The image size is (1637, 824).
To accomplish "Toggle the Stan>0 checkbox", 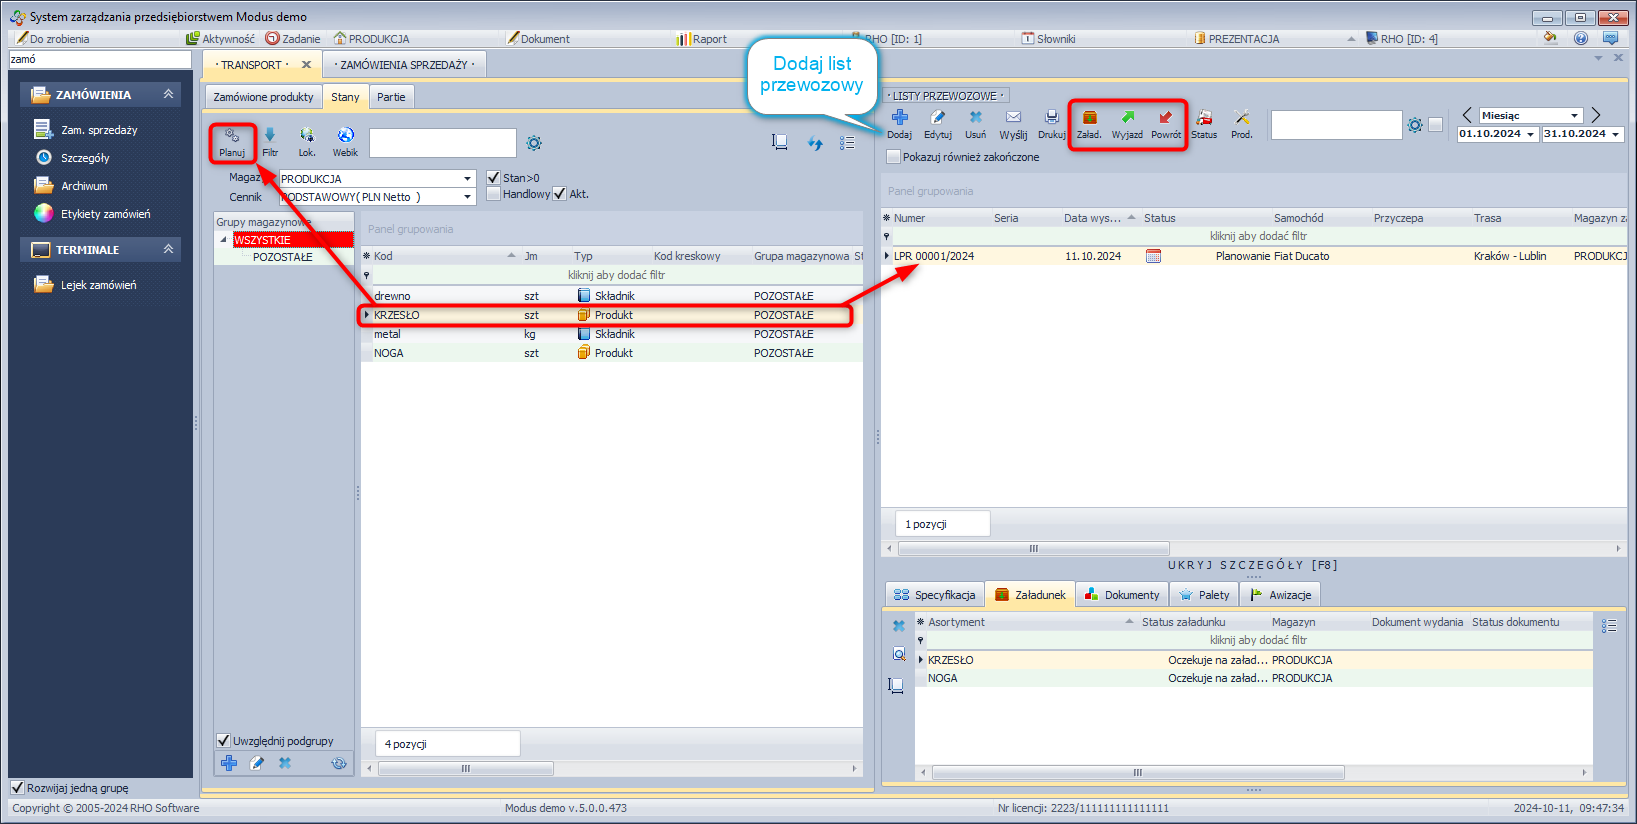I will tap(493, 178).
